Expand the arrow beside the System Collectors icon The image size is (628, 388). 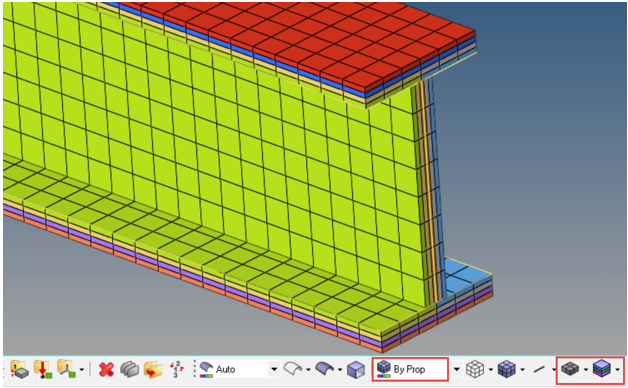82,369
